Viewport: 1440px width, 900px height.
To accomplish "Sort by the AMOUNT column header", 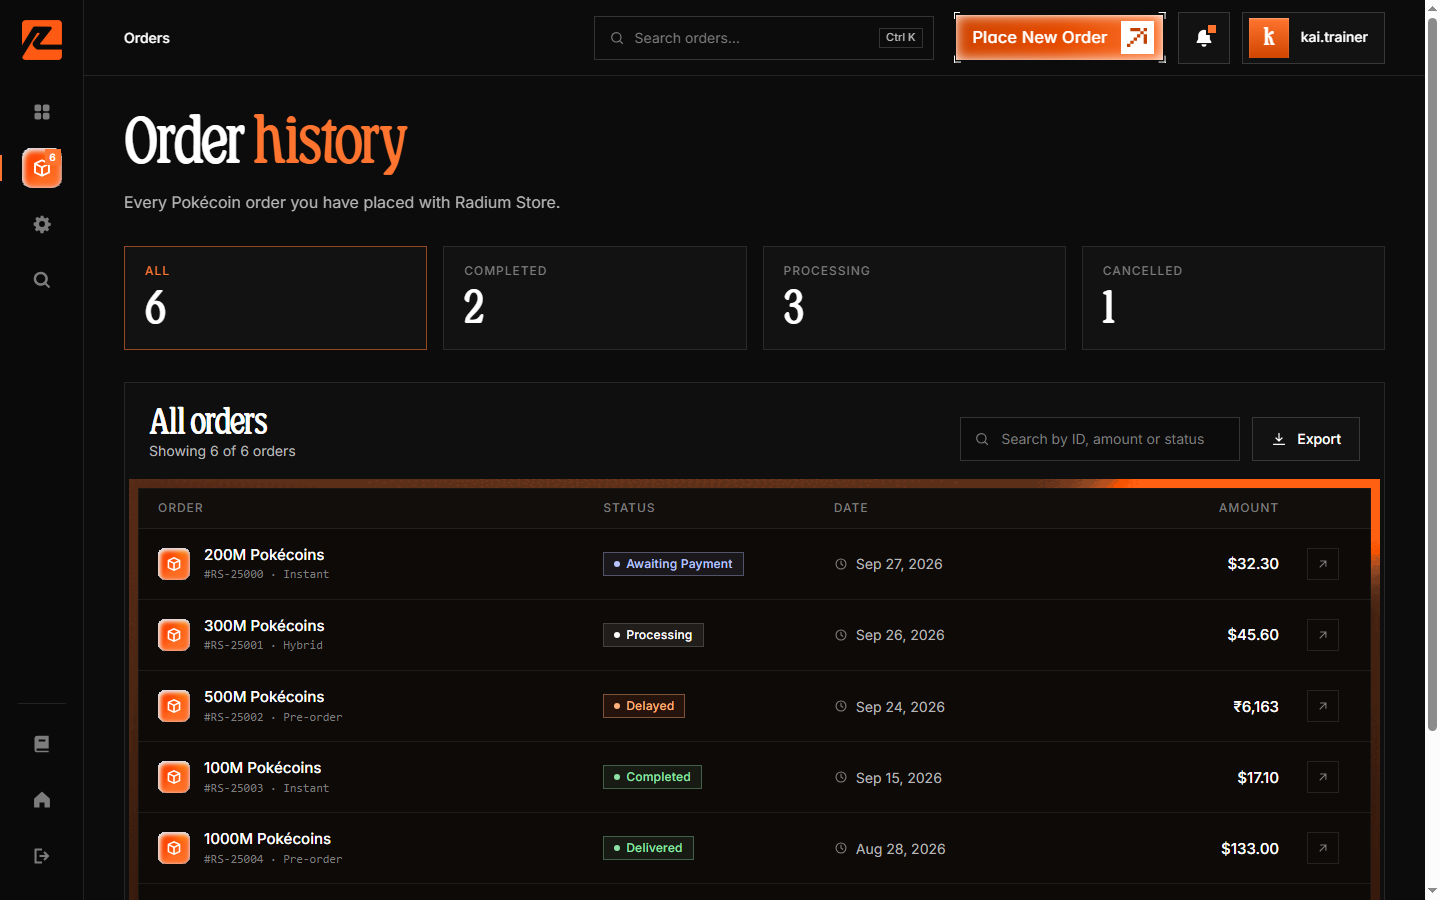I will pos(1248,508).
